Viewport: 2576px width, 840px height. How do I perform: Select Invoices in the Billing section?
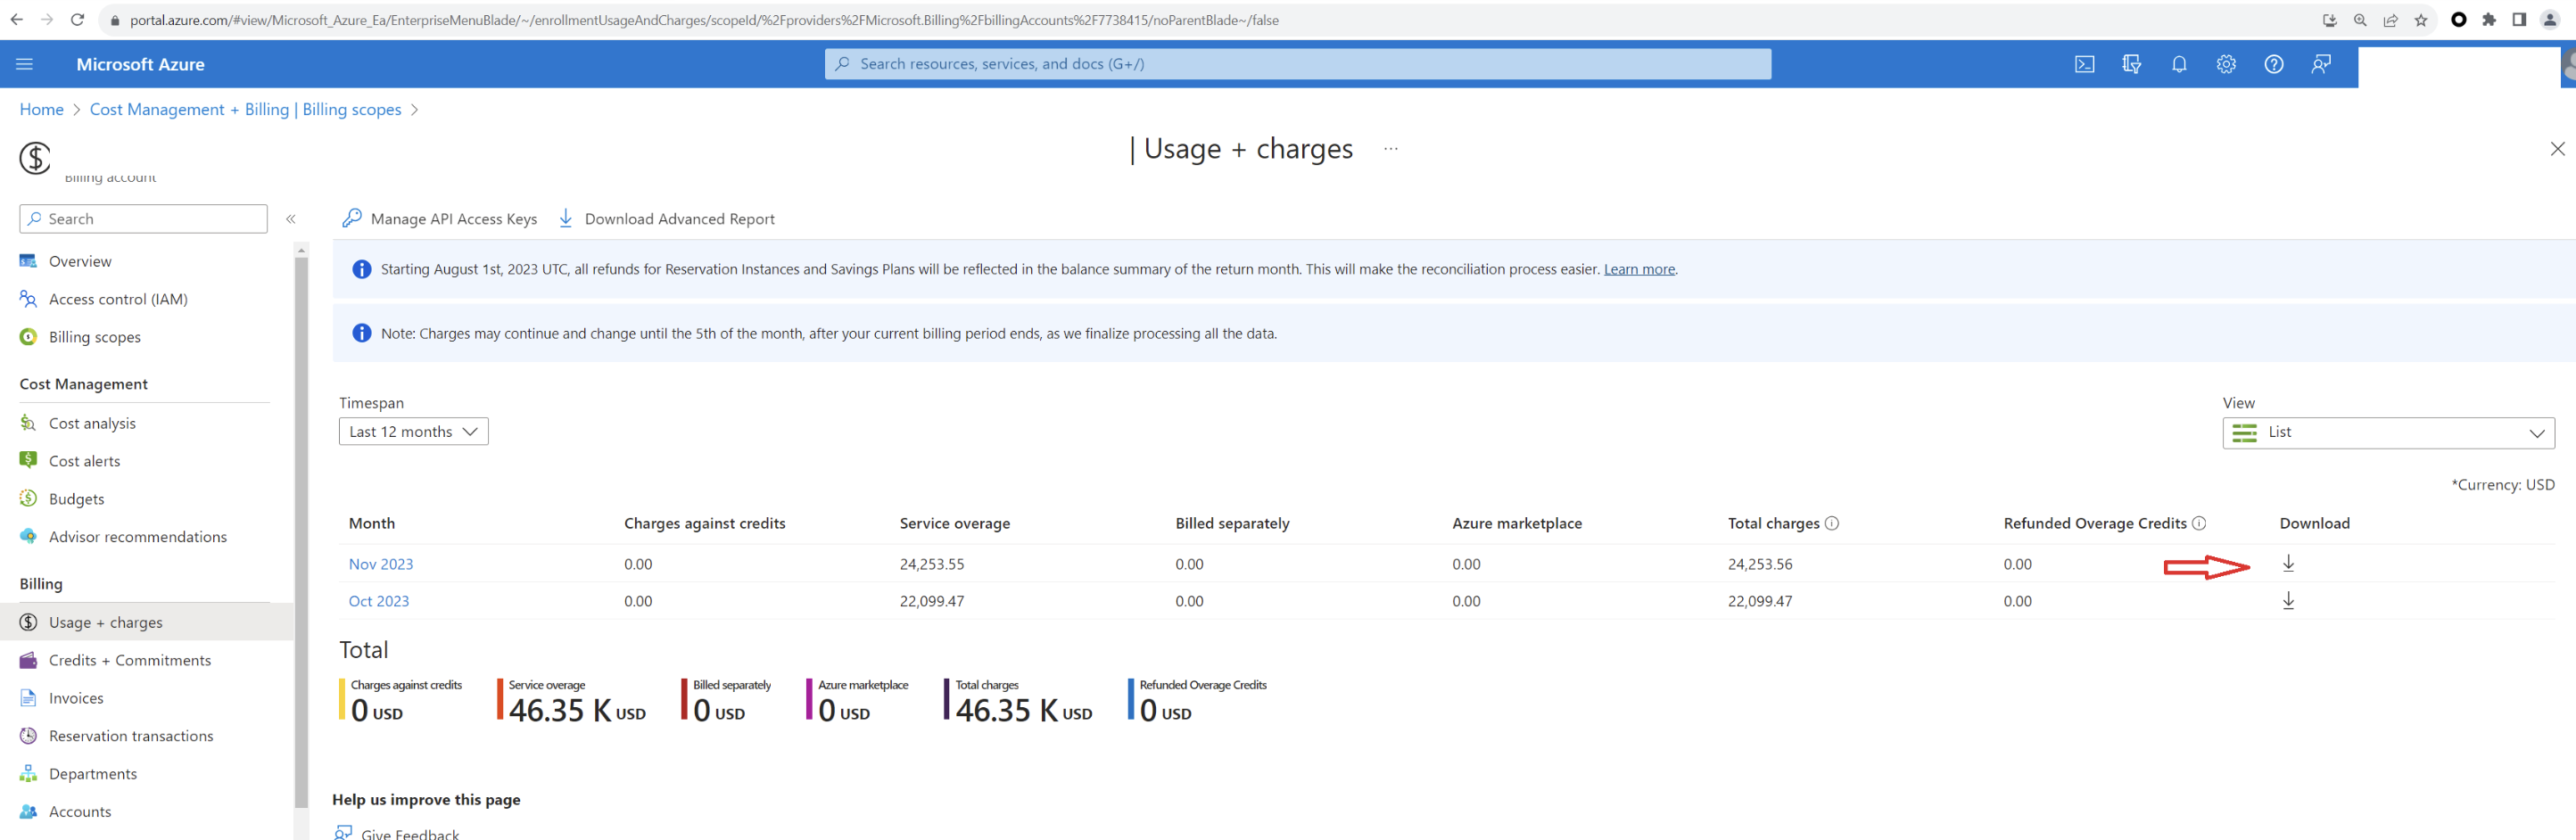(x=75, y=697)
